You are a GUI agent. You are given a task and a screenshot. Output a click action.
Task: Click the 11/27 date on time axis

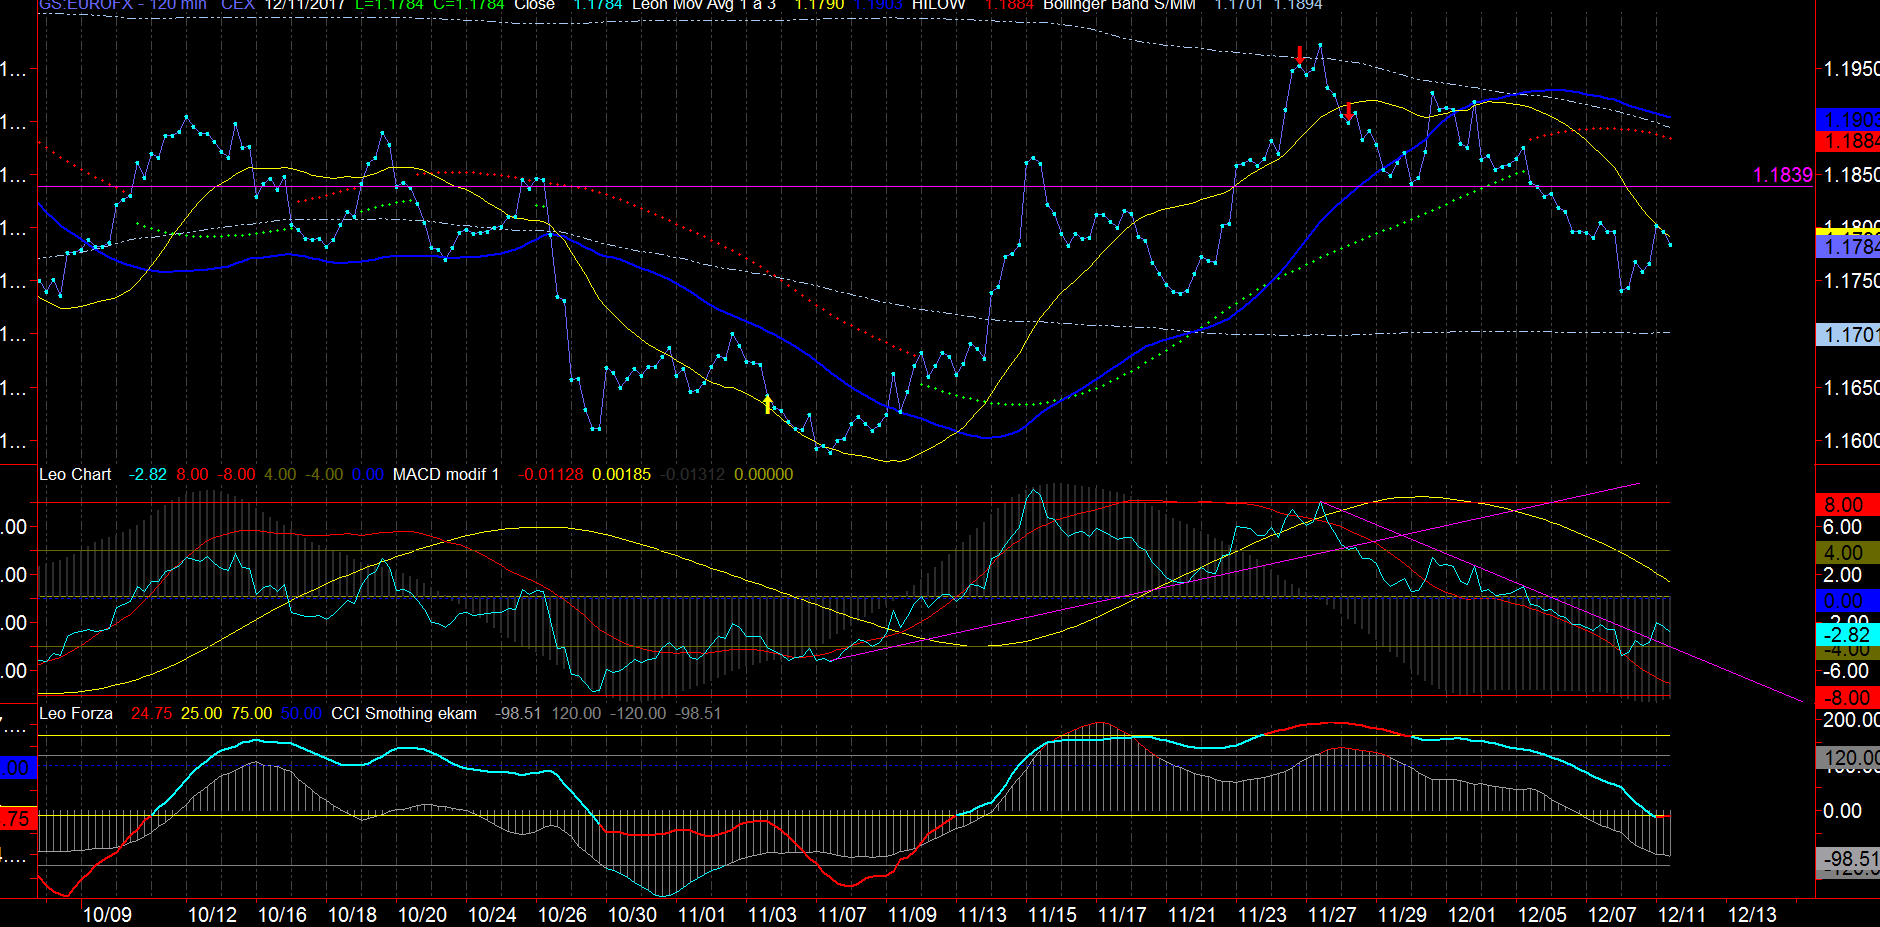pos(1332,914)
